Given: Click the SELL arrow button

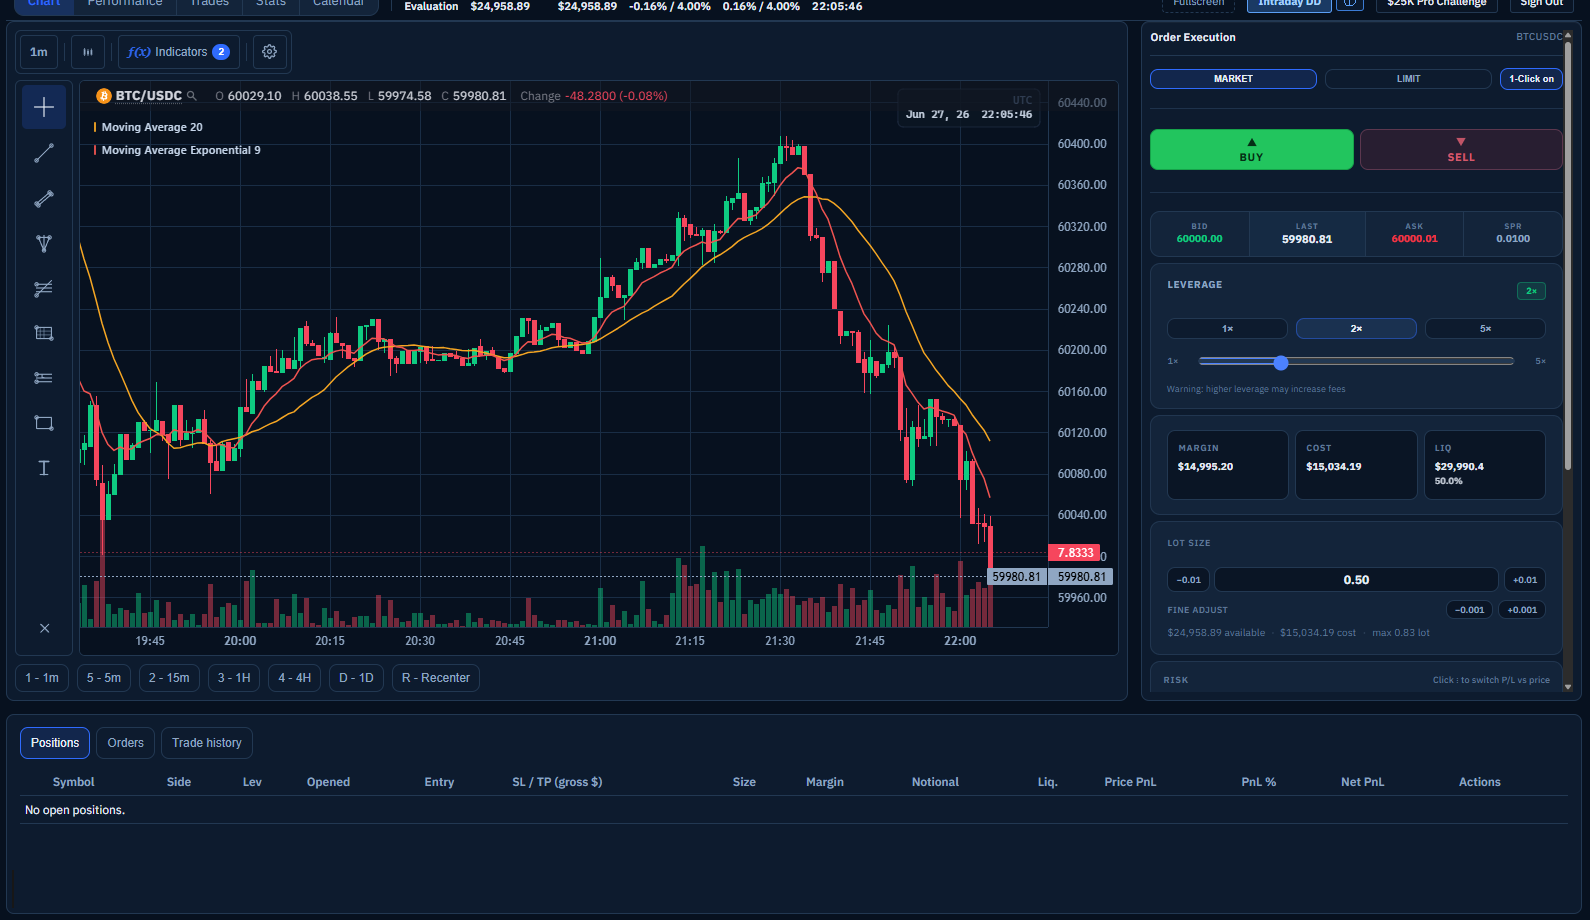Looking at the screenshot, I should (1460, 150).
